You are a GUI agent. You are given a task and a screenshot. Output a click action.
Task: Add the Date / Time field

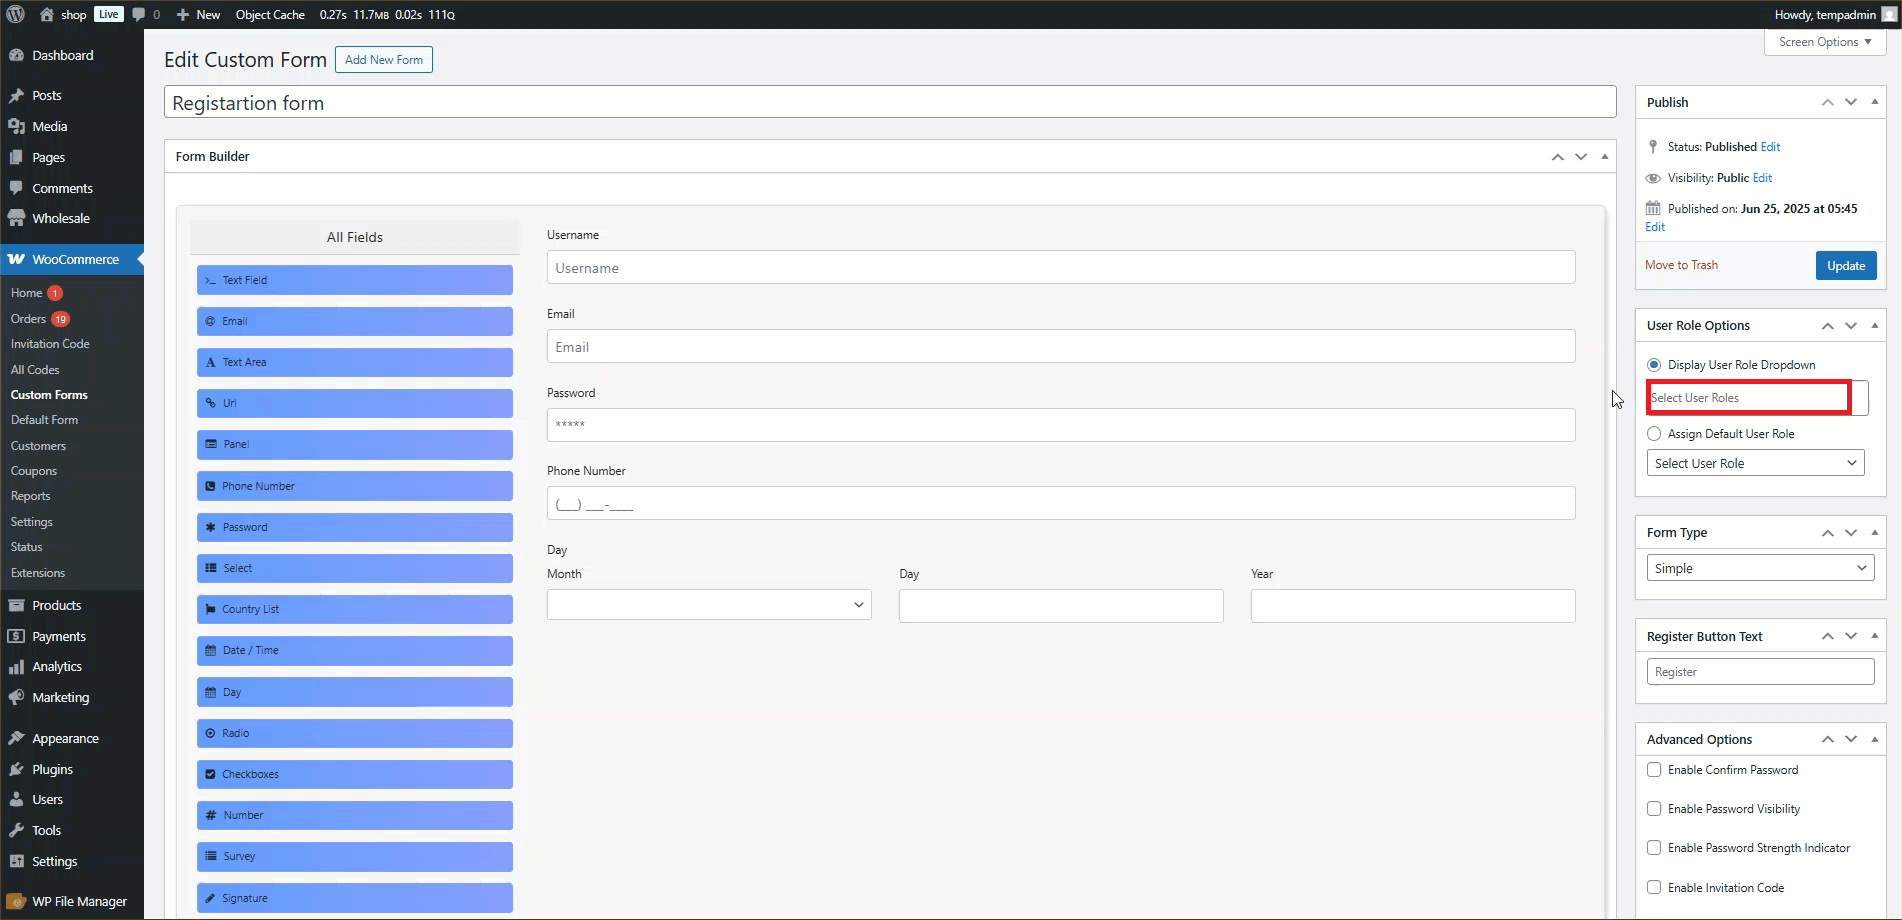coord(354,650)
